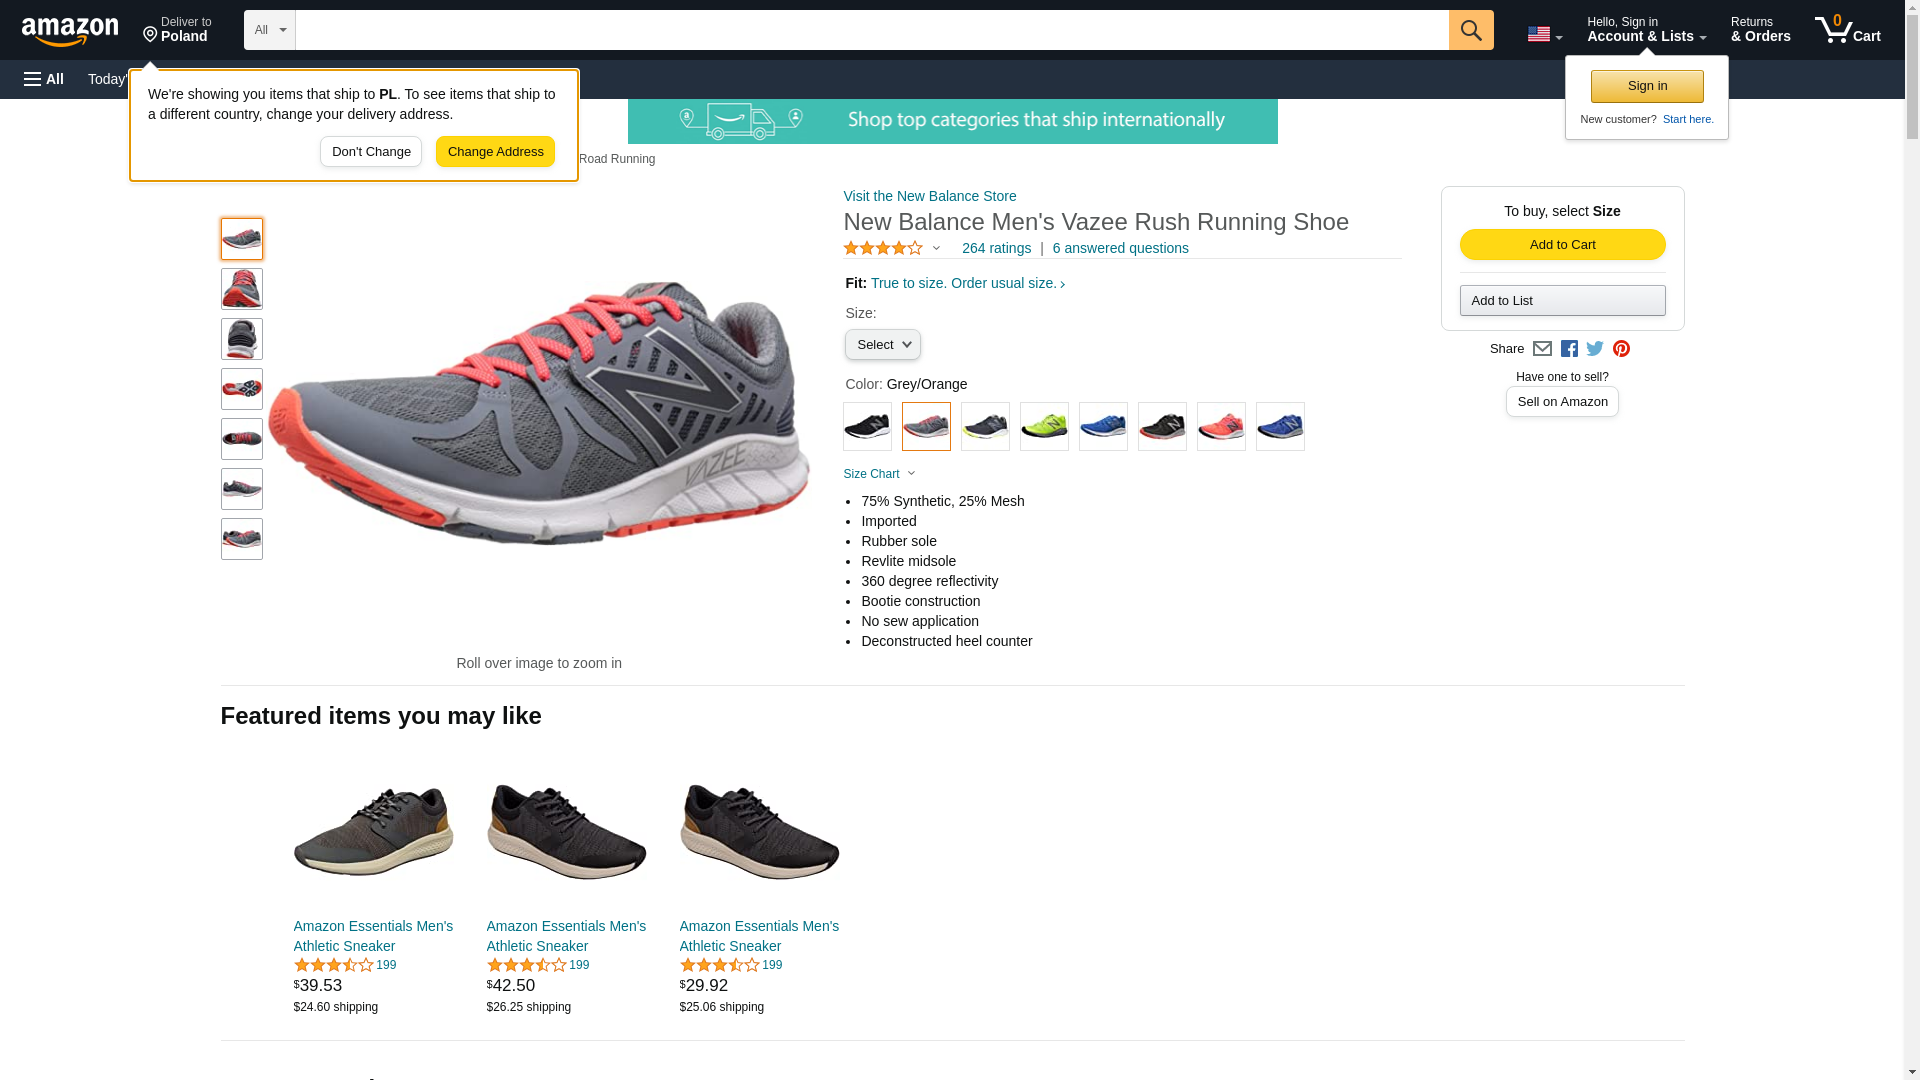
Task: Share product on Twitter
Action: coord(1595,349)
